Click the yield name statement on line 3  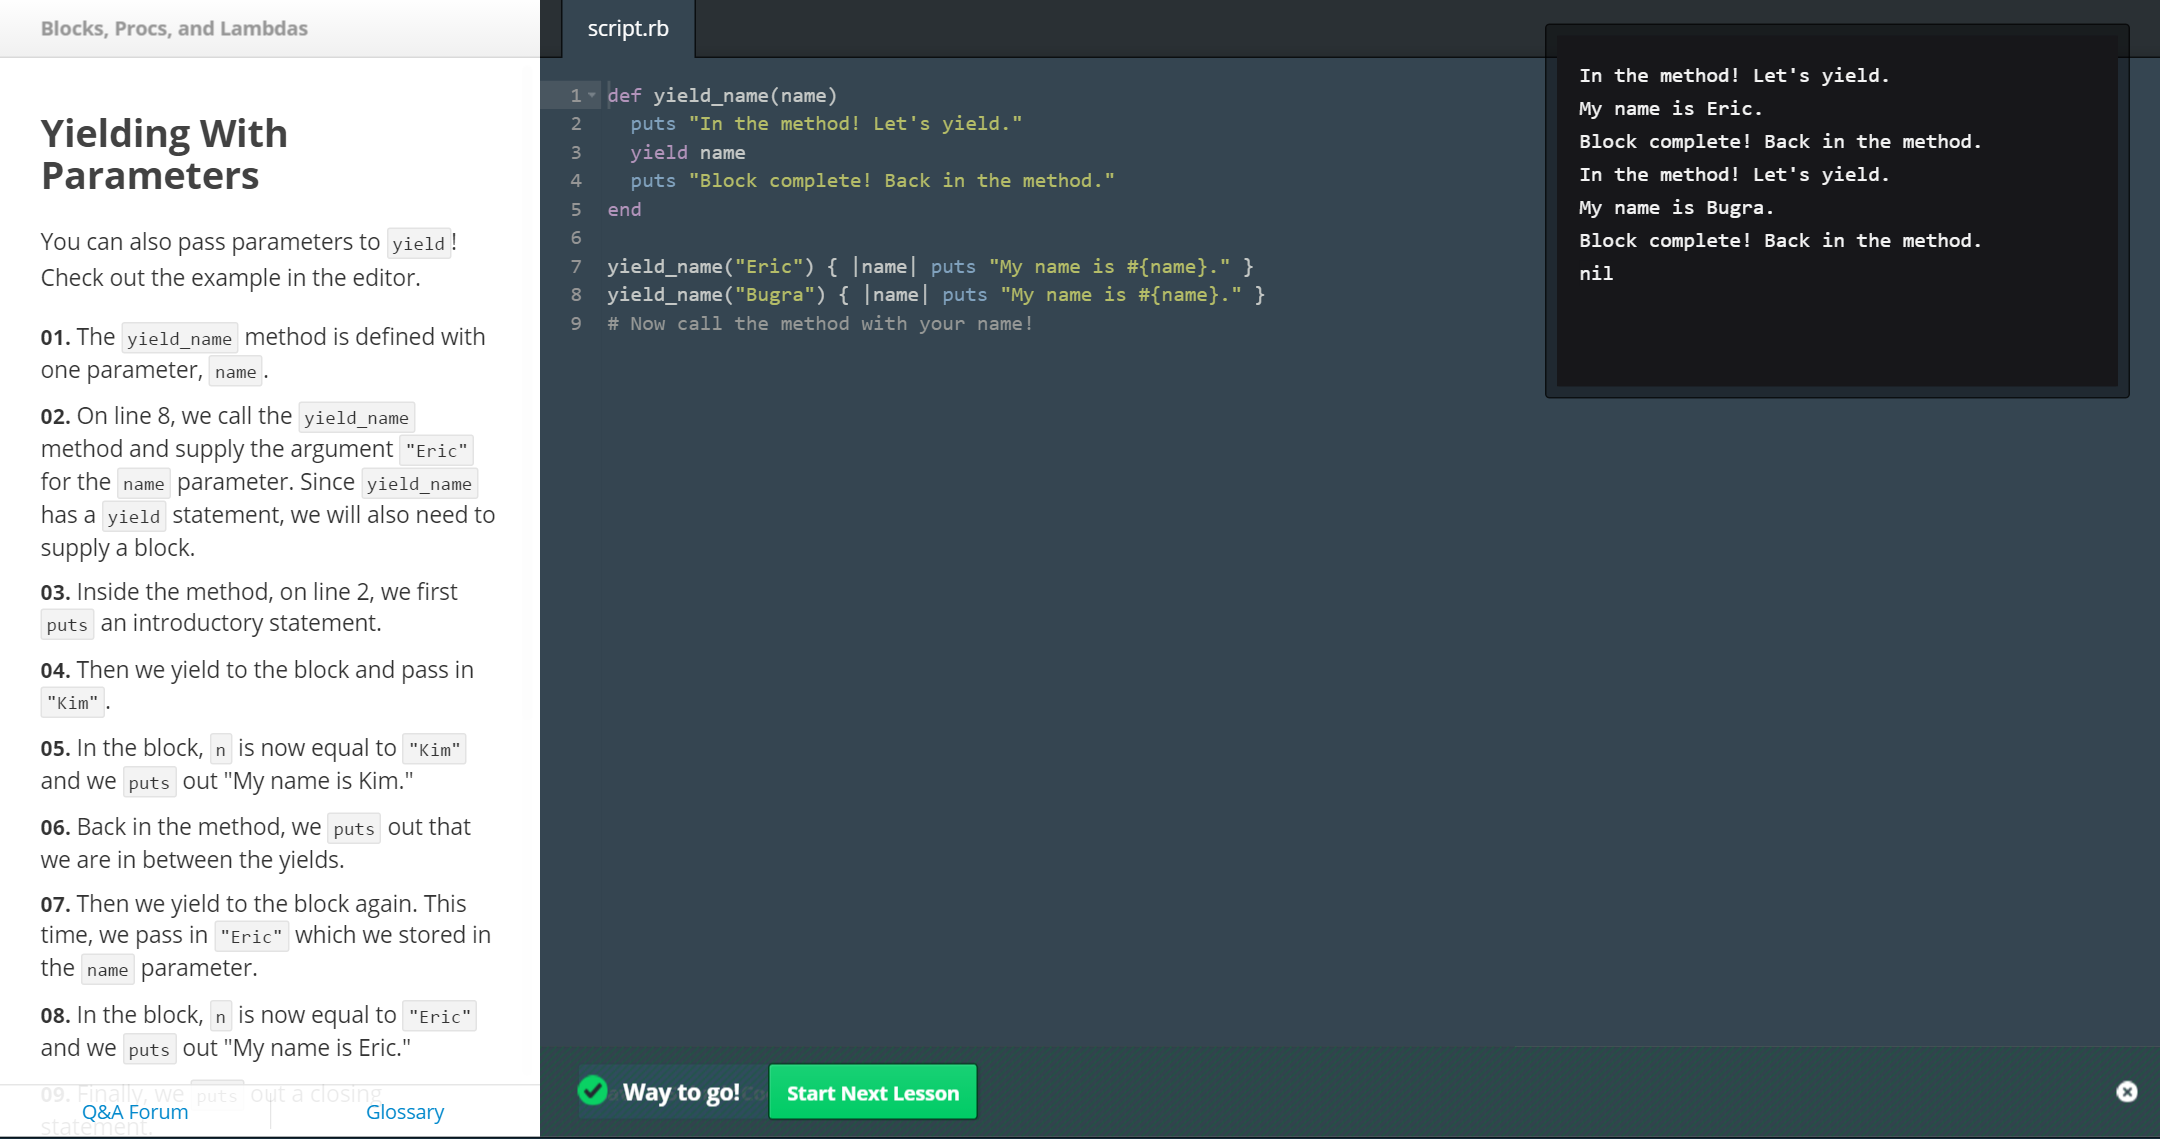[687, 152]
